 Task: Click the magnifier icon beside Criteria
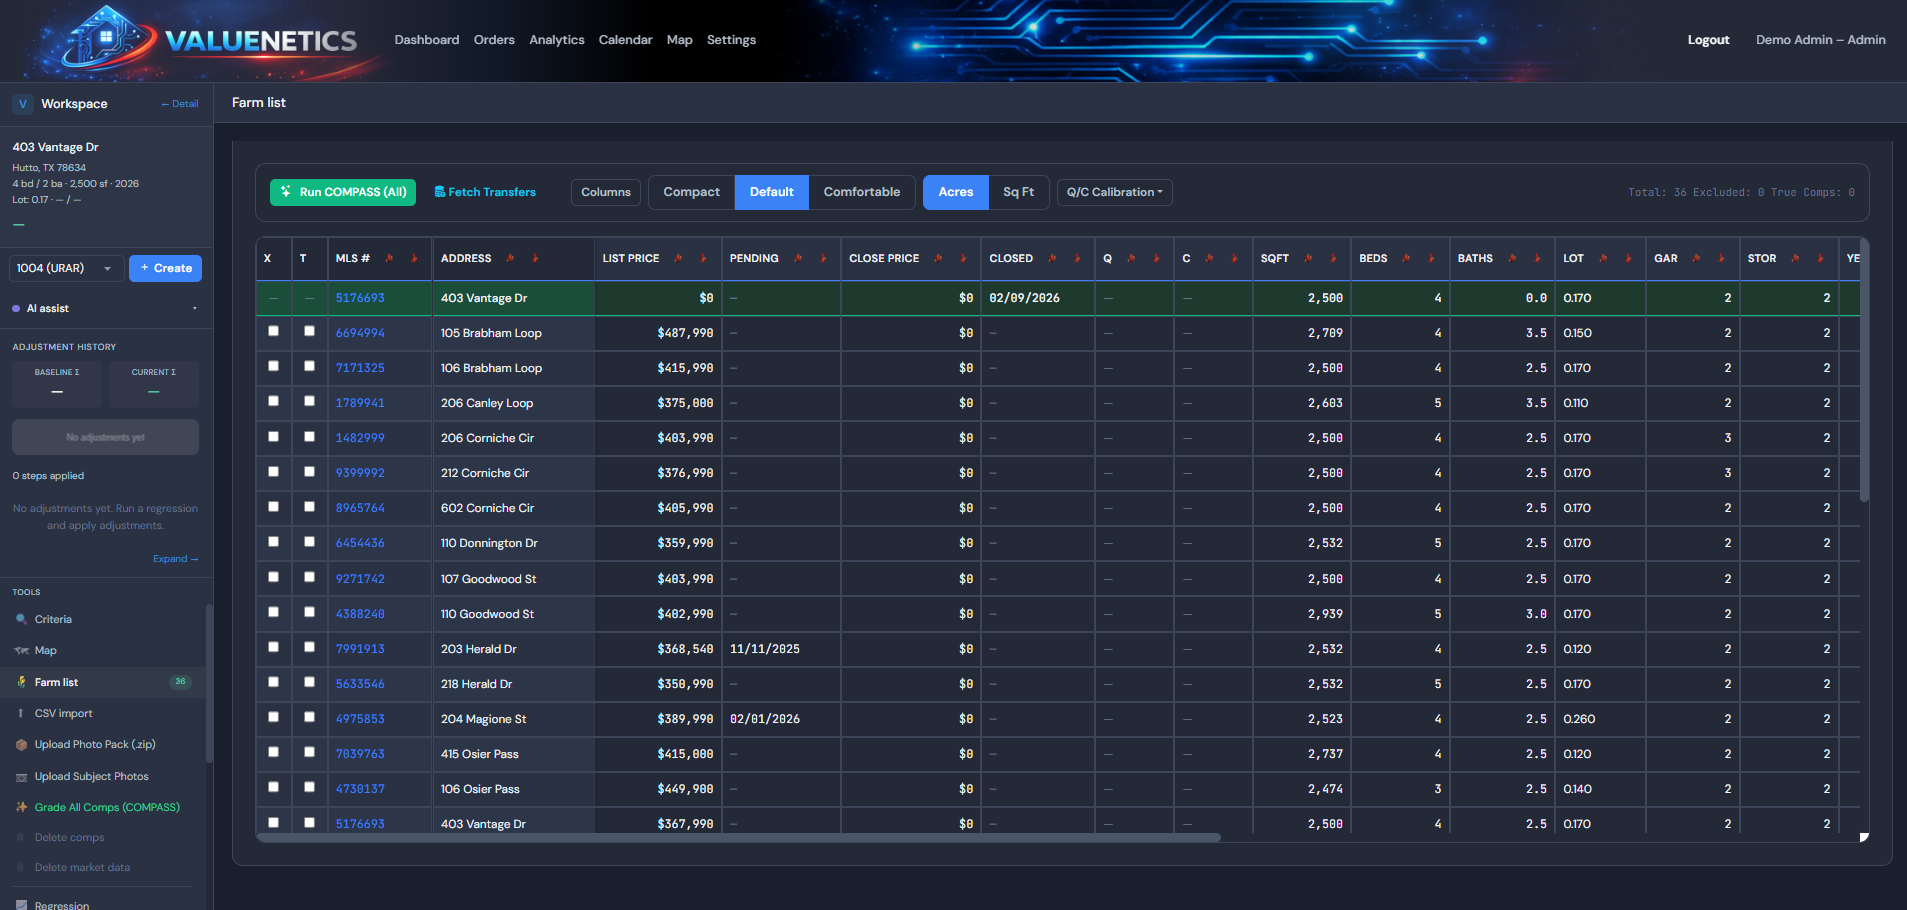[x=21, y=620]
